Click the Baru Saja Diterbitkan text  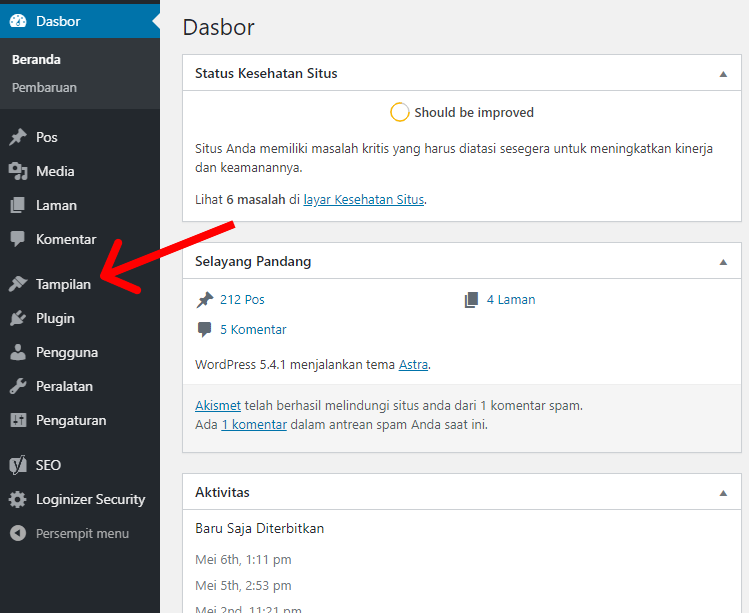pyautogui.click(x=259, y=528)
